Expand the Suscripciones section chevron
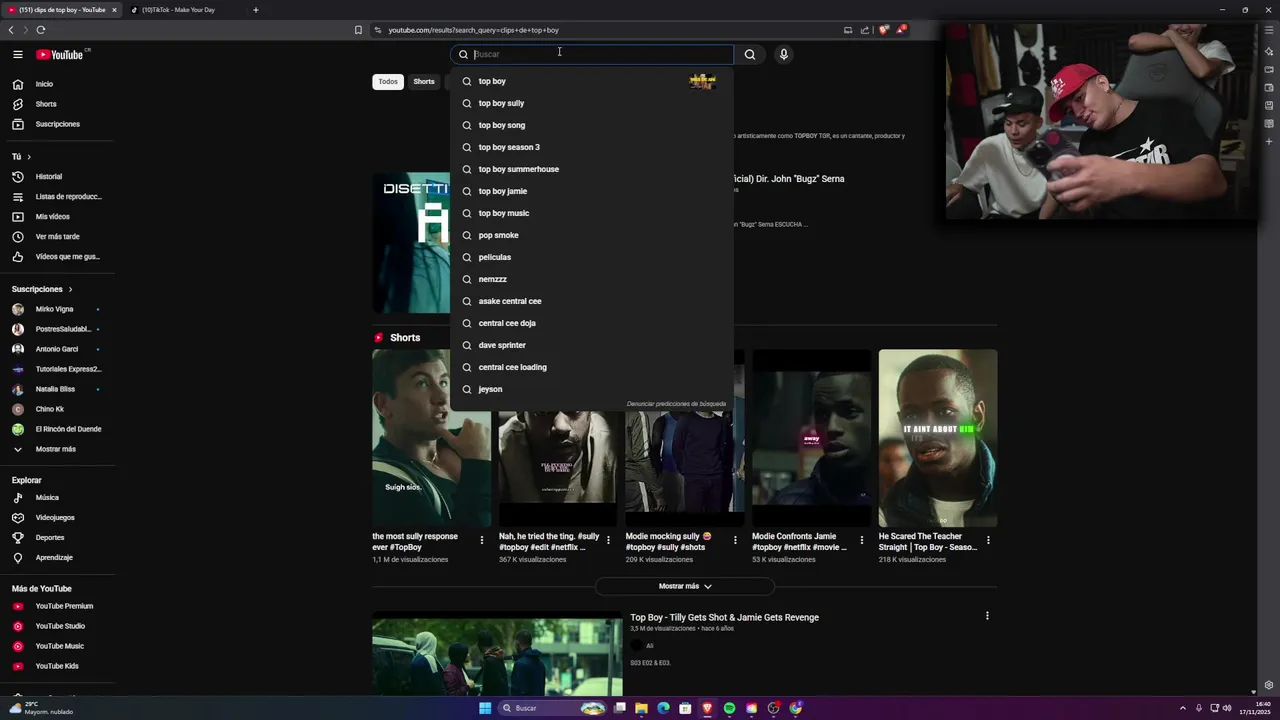The image size is (1280, 720). click(x=70, y=289)
